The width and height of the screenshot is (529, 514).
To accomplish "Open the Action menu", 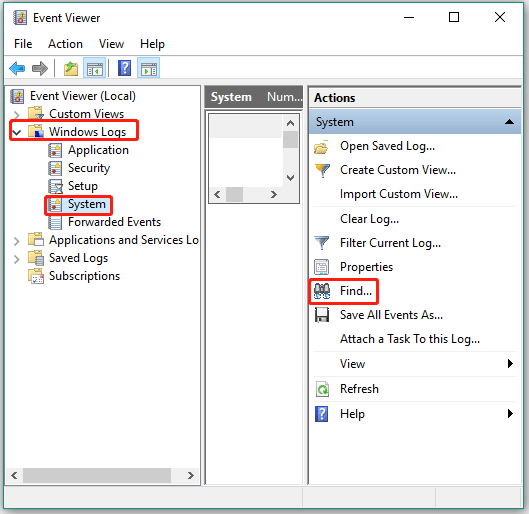I will (65, 44).
